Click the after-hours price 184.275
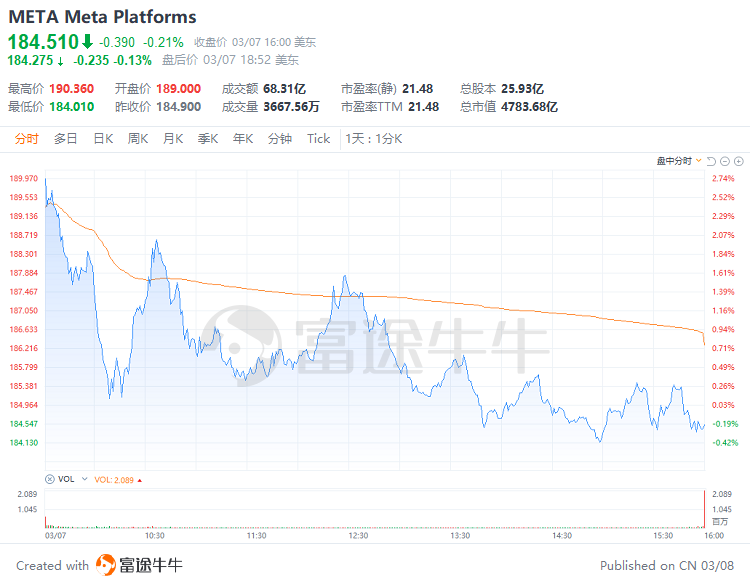Image resolution: width=750 pixels, height=586 pixels. (31, 60)
